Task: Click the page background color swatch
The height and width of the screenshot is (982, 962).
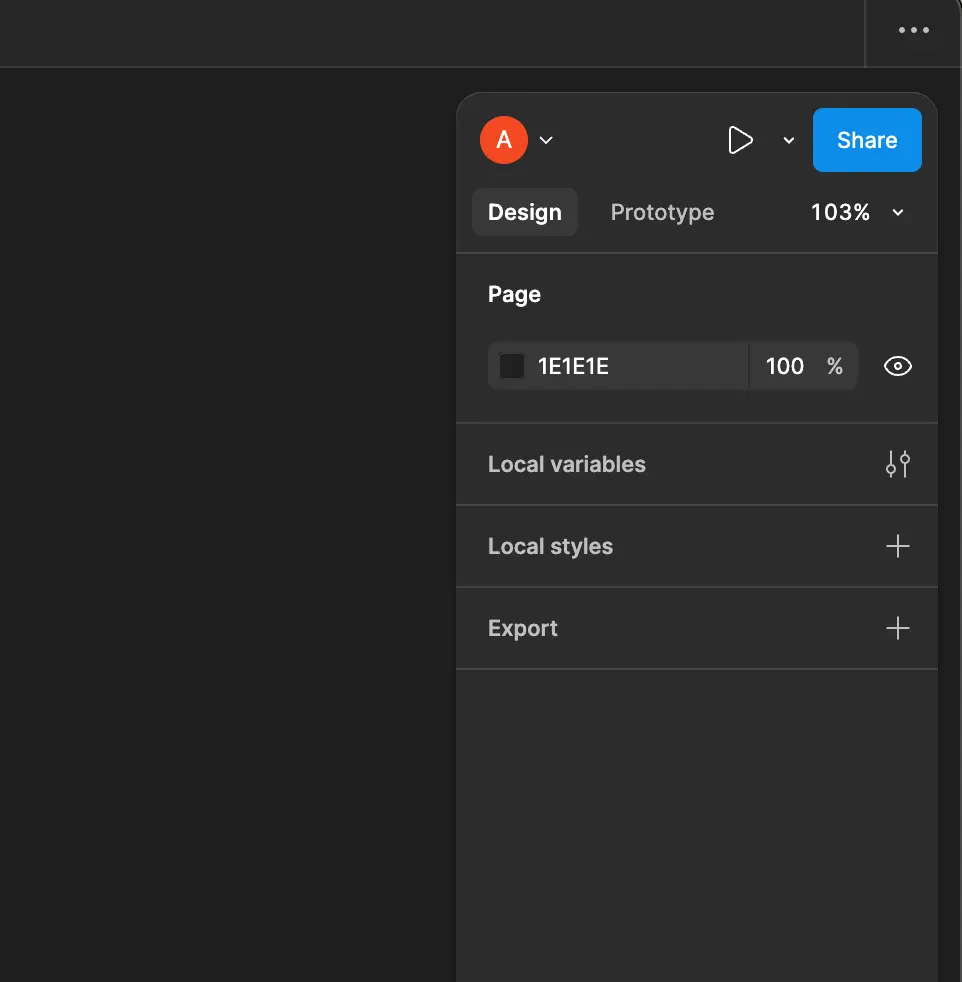Action: point(512,366)
